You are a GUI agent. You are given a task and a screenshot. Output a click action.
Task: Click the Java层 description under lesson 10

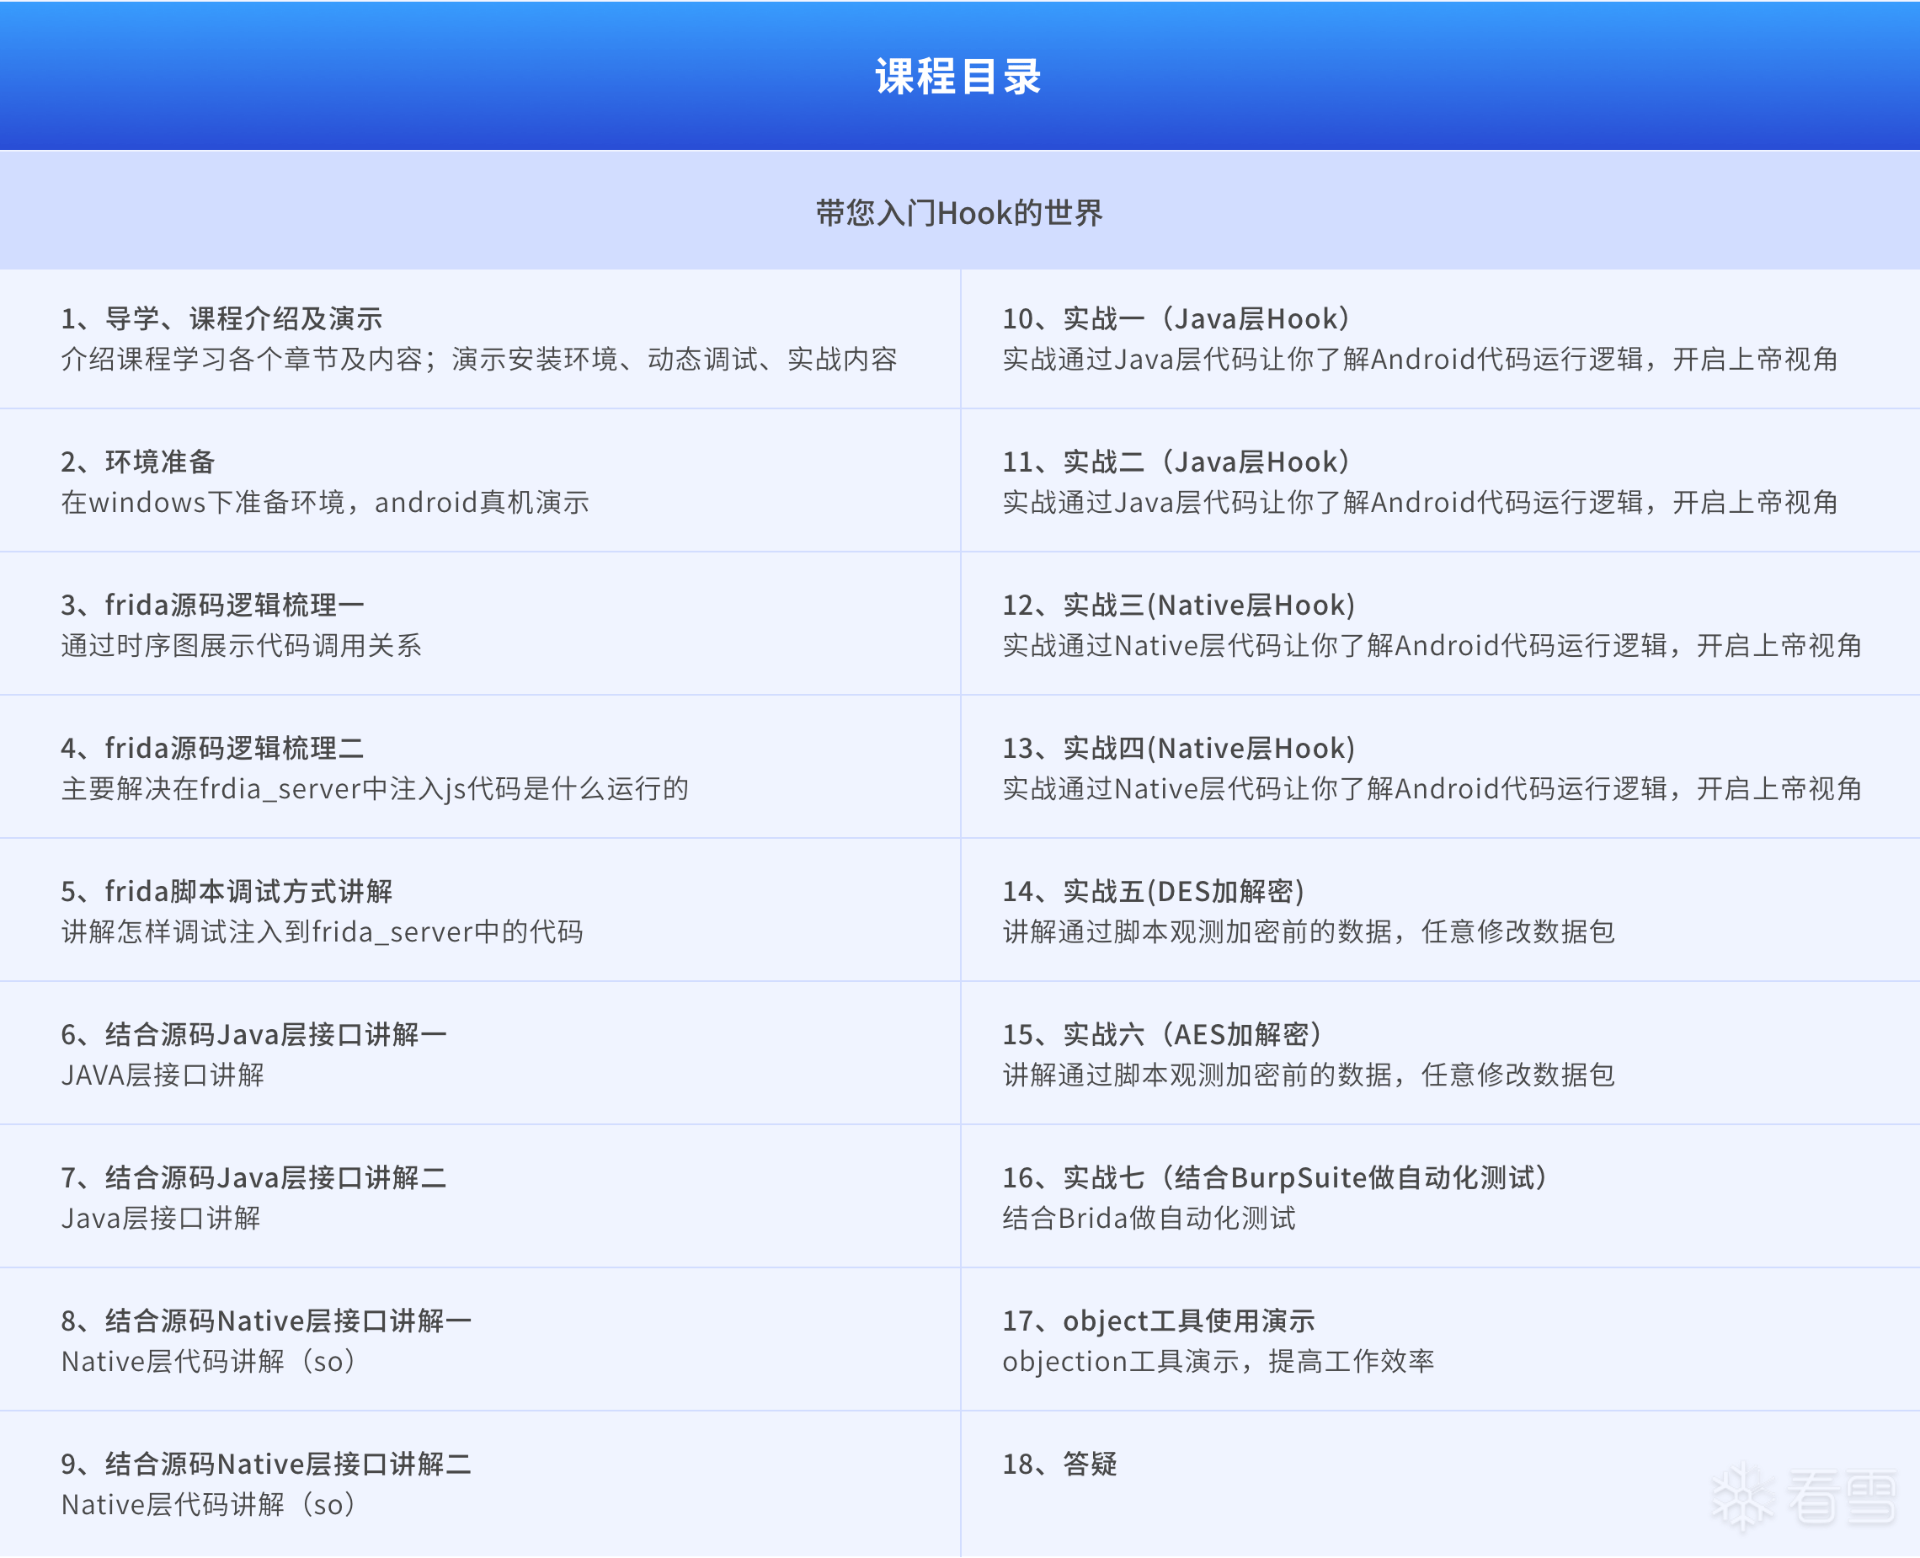point(1420,359)
